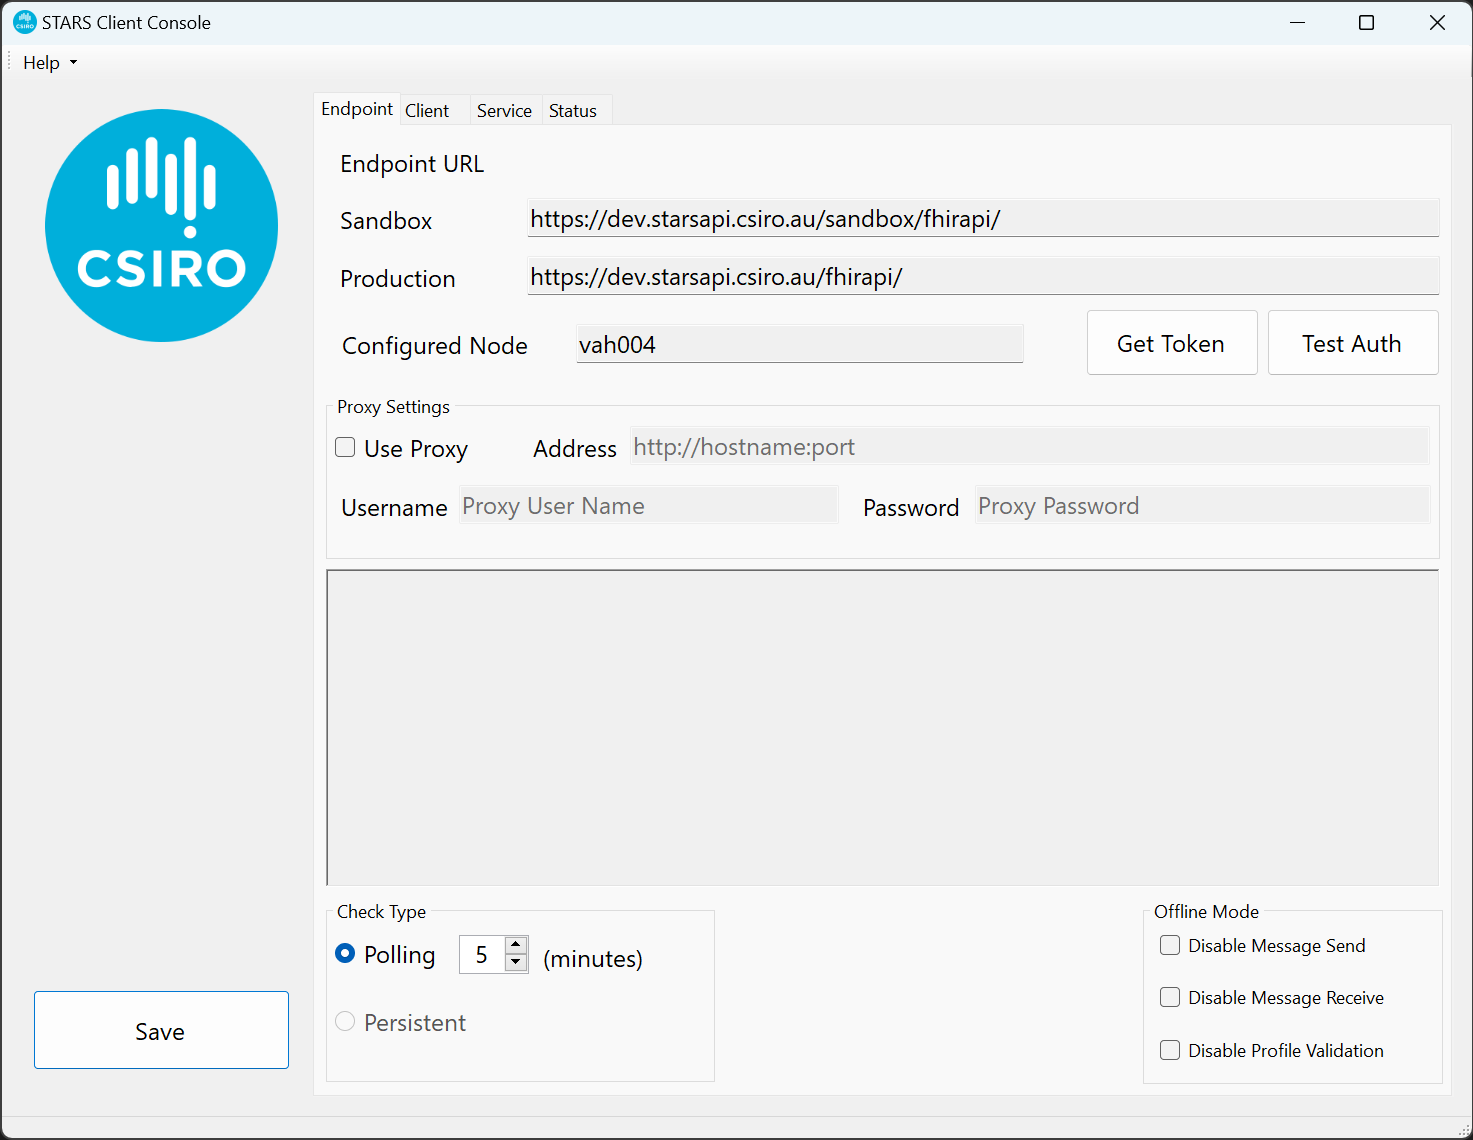
Task: Enable Disable Profile Validation
Action: tap(1169, 1050)
